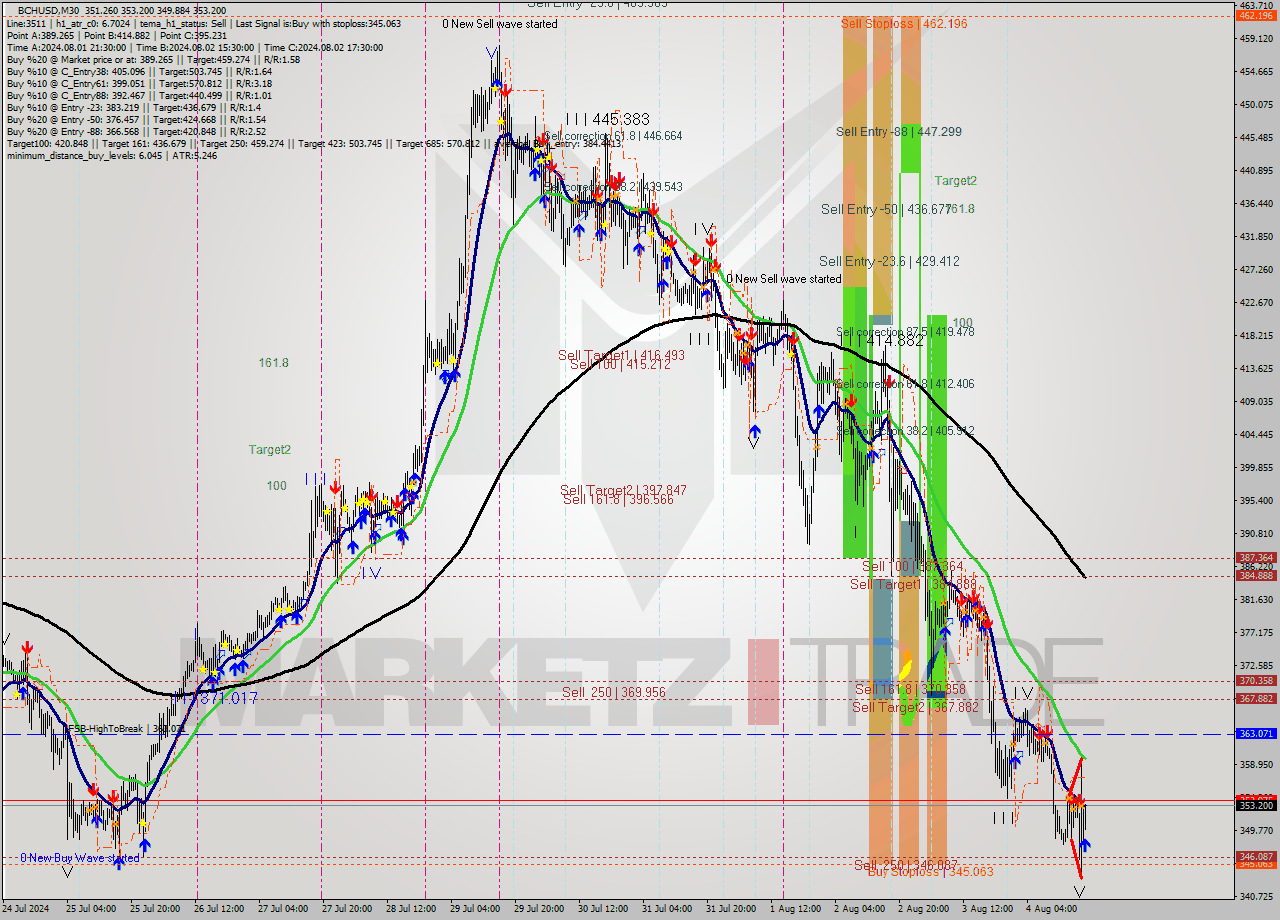
Task: Click the orange 462.196 price tag on axis
Action: point(1256,16)
